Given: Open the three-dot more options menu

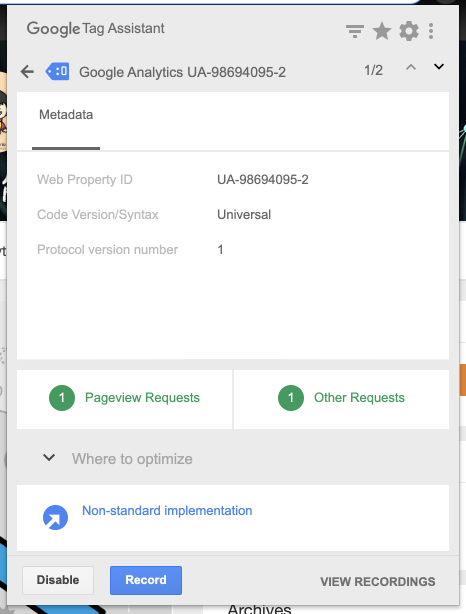Looking at the screenshot, I should point(431,31).
